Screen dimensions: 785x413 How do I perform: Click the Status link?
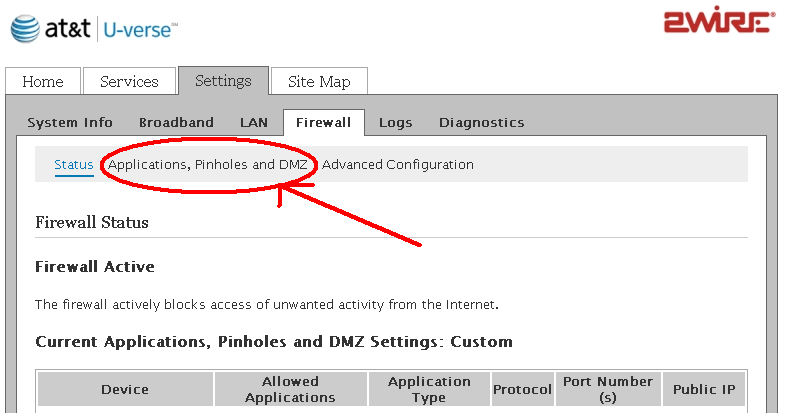click(x=74, y=165)
